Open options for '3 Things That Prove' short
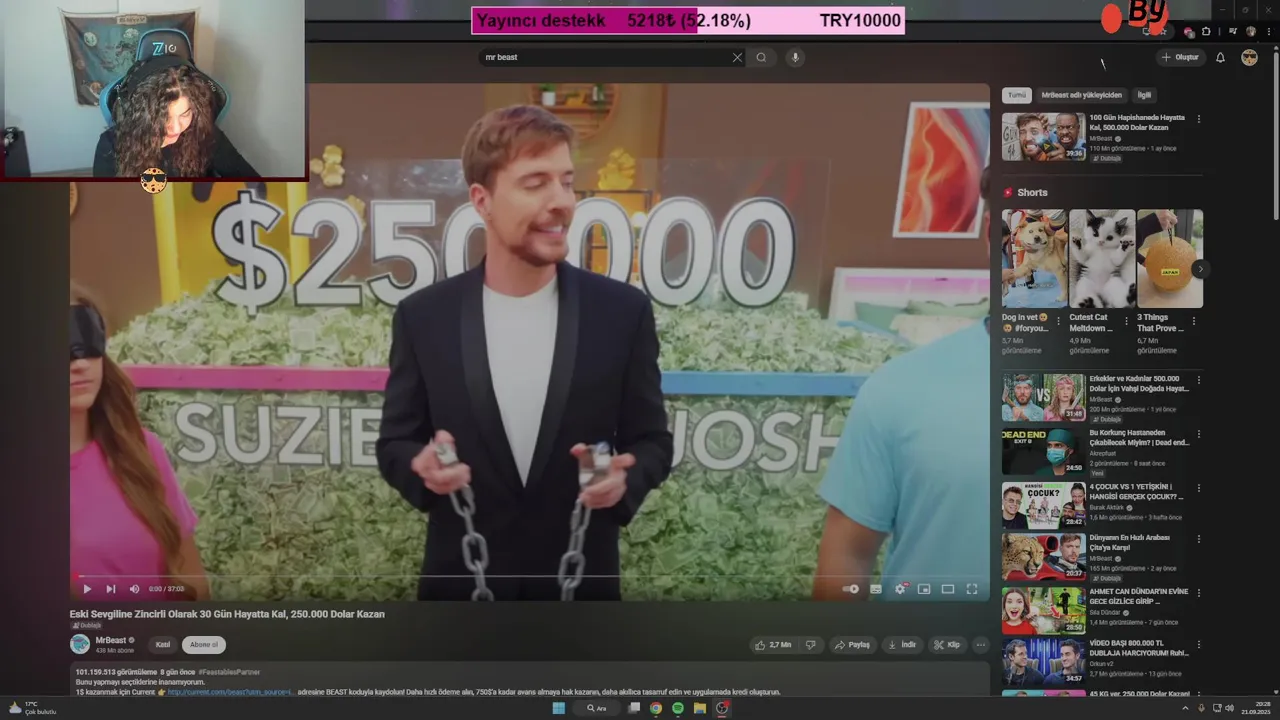This screenshot has height=720, width=1280. click(x=1193, y=322)
